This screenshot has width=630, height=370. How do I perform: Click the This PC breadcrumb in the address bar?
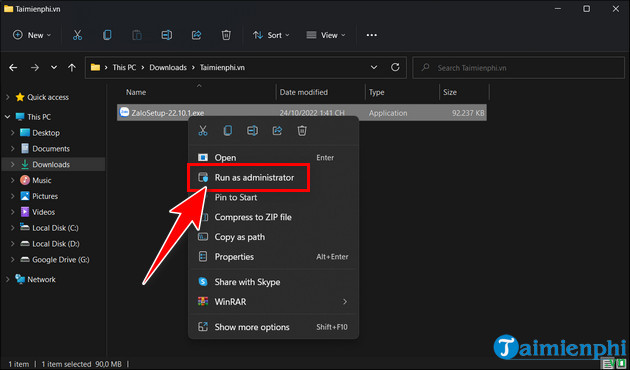(124, 67)
